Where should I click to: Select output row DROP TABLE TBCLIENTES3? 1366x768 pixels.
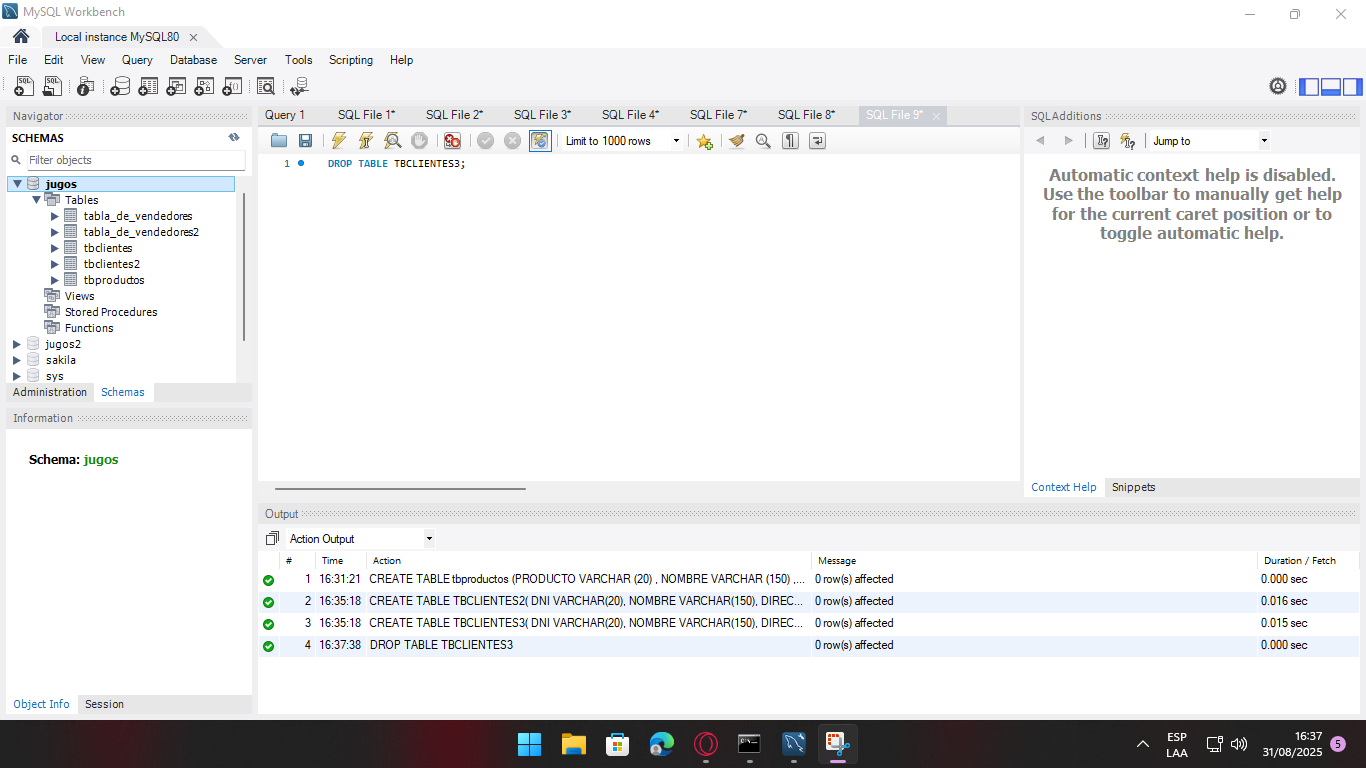click(x=808, y=645)
